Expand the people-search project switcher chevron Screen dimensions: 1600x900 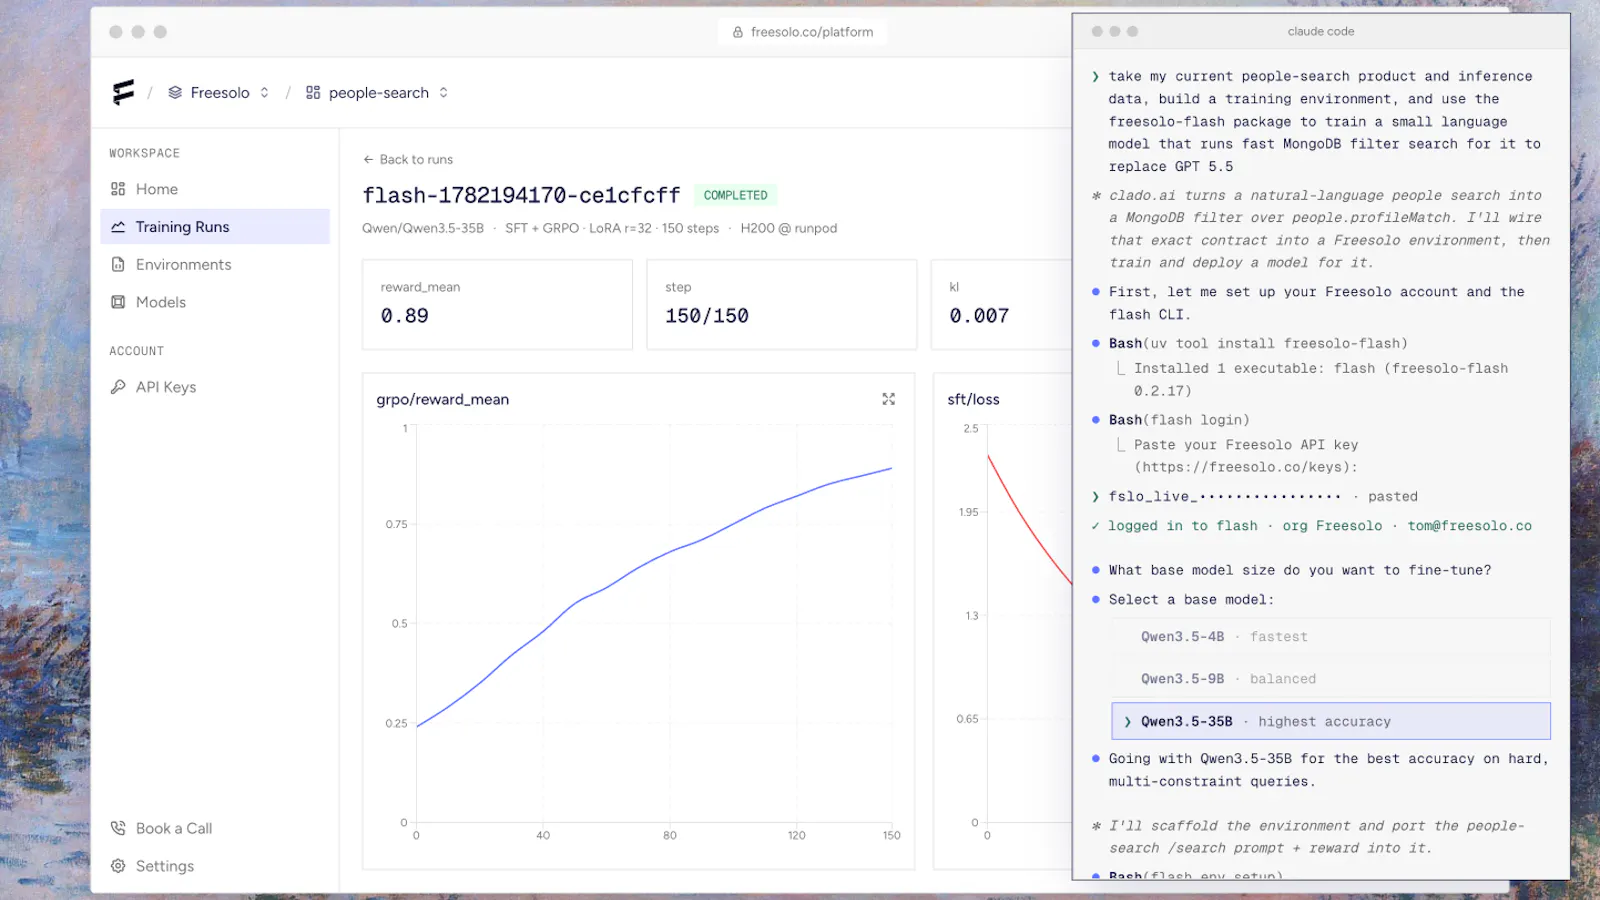click(x=443, y=93)
